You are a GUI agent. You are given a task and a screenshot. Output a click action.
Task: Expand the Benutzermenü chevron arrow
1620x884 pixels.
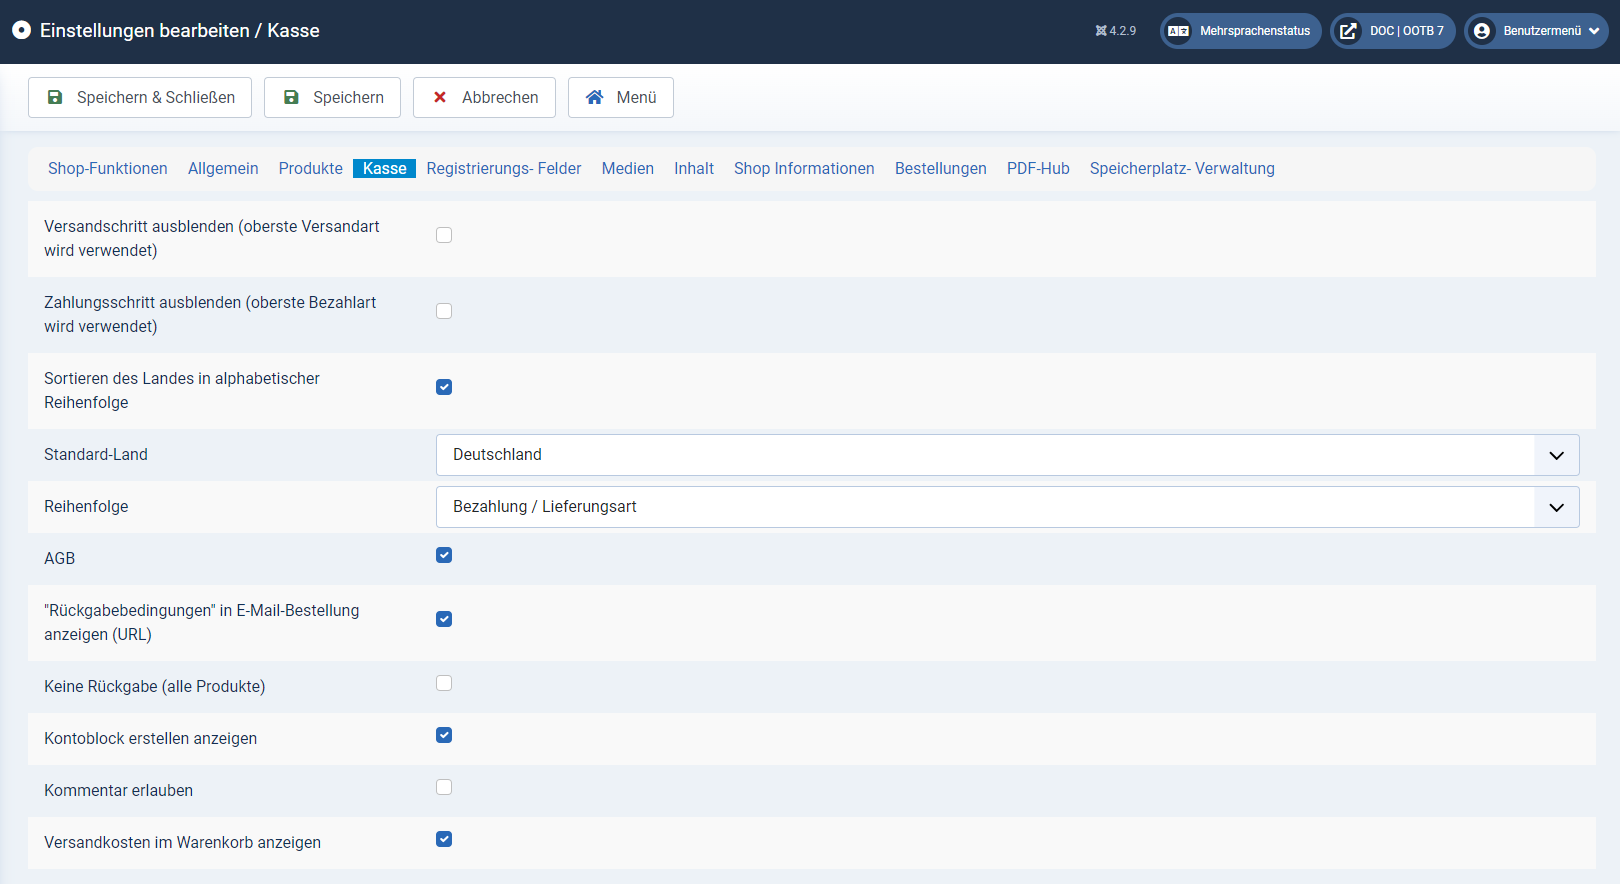1594,31
